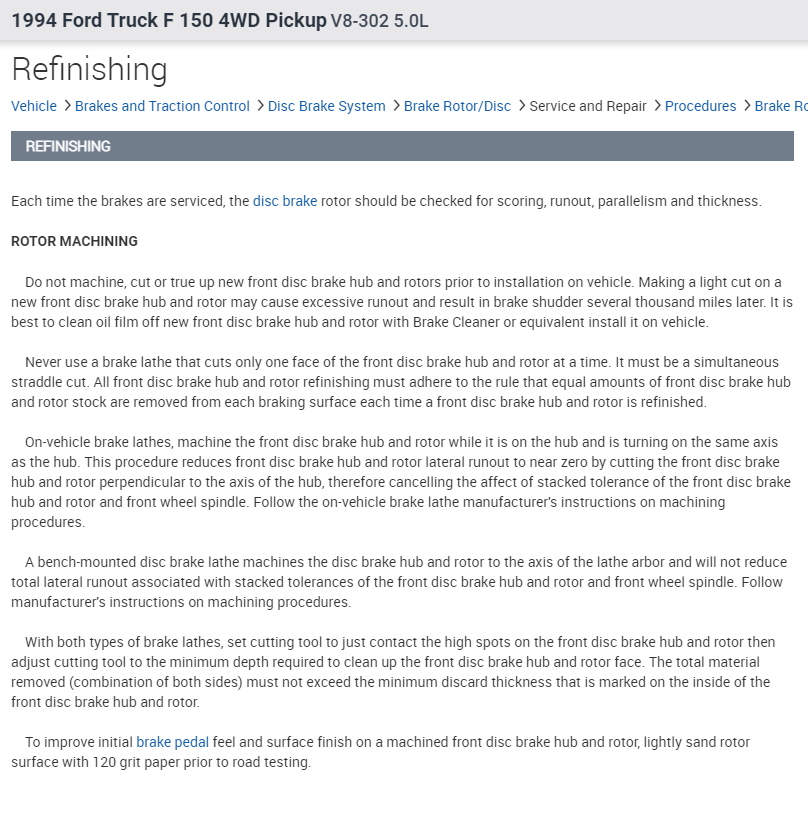Click the chevron right after Procedures breadcrumb

[746, 106]
